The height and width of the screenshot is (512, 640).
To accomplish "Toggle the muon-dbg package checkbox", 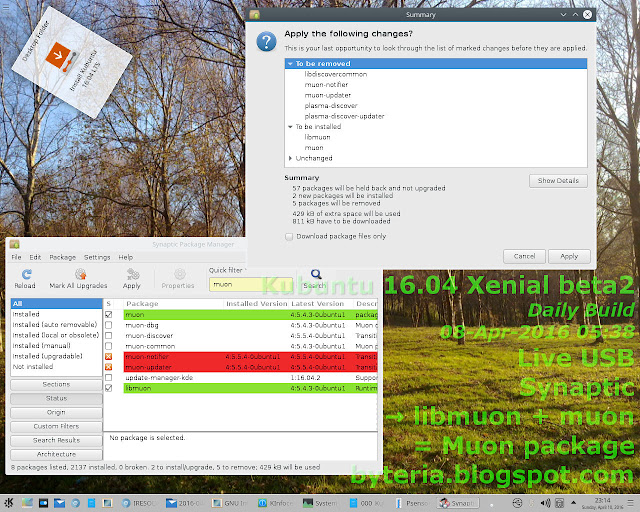I will point(109,325).
